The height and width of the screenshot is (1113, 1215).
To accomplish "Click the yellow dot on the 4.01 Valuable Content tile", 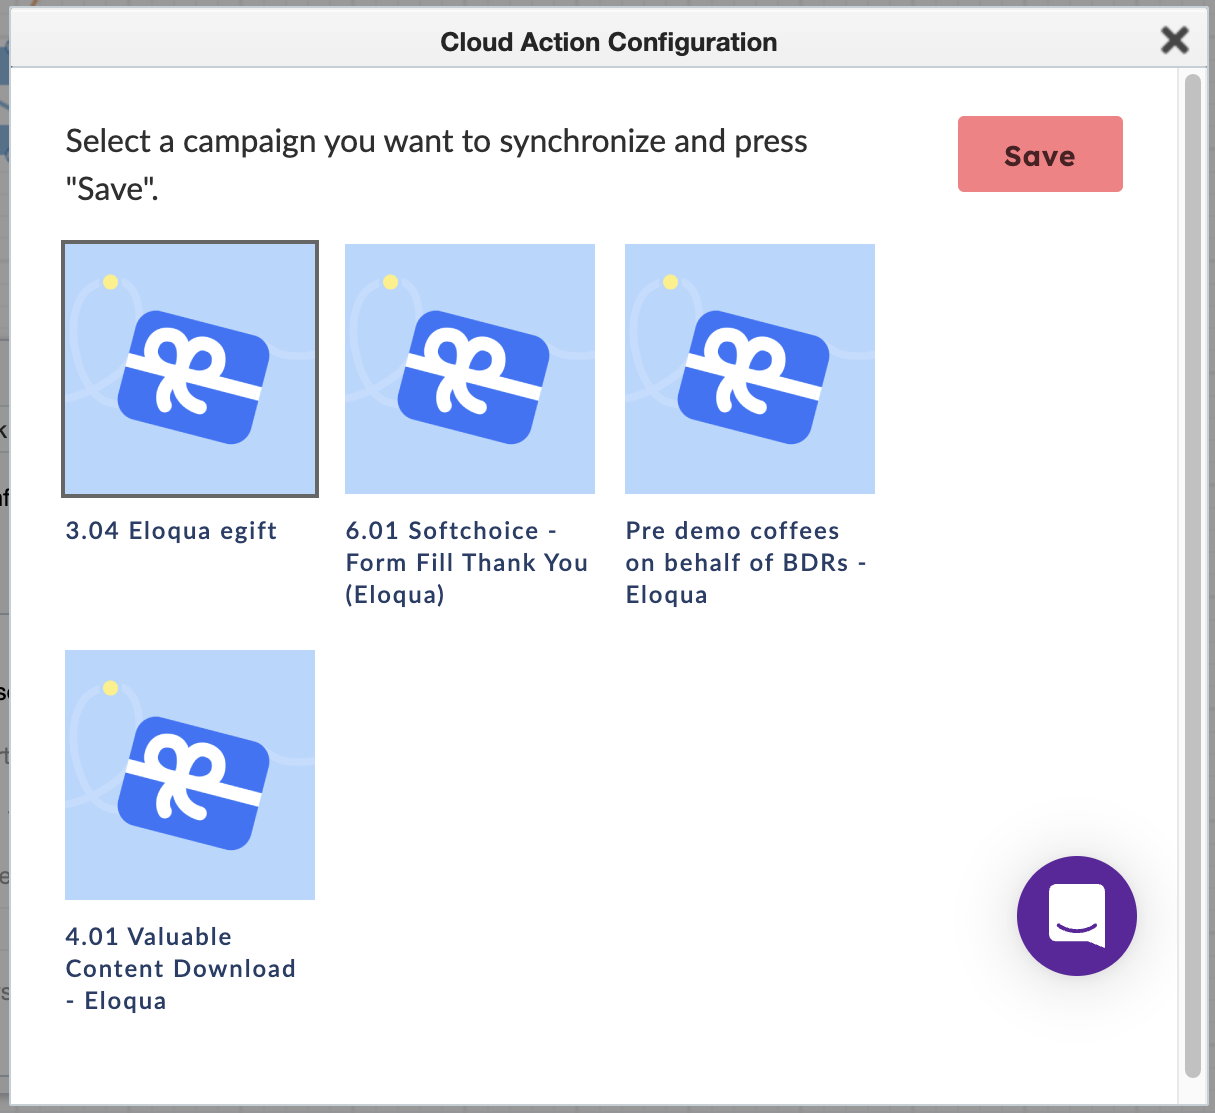I will pyautogui.click(x=111, y=688).
